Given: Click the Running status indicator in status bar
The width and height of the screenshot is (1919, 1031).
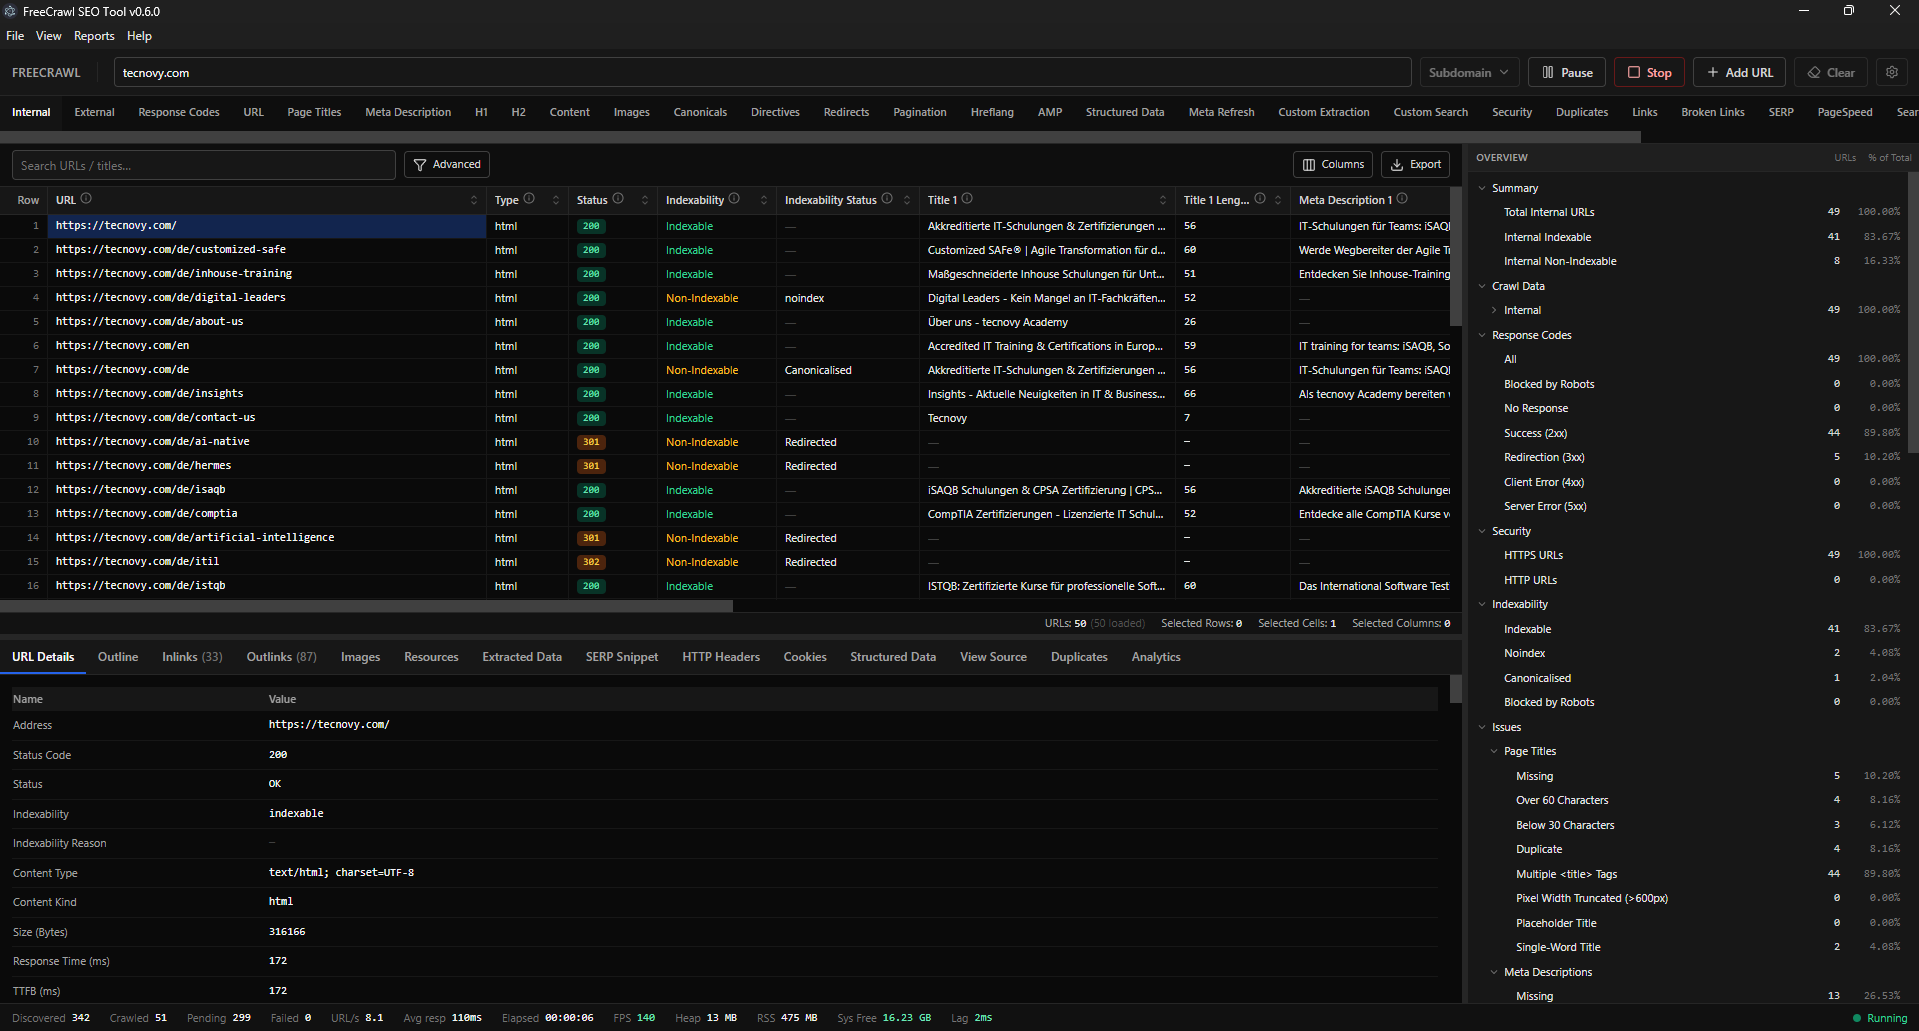Looking at the screenshot, I should 1880,1018.
